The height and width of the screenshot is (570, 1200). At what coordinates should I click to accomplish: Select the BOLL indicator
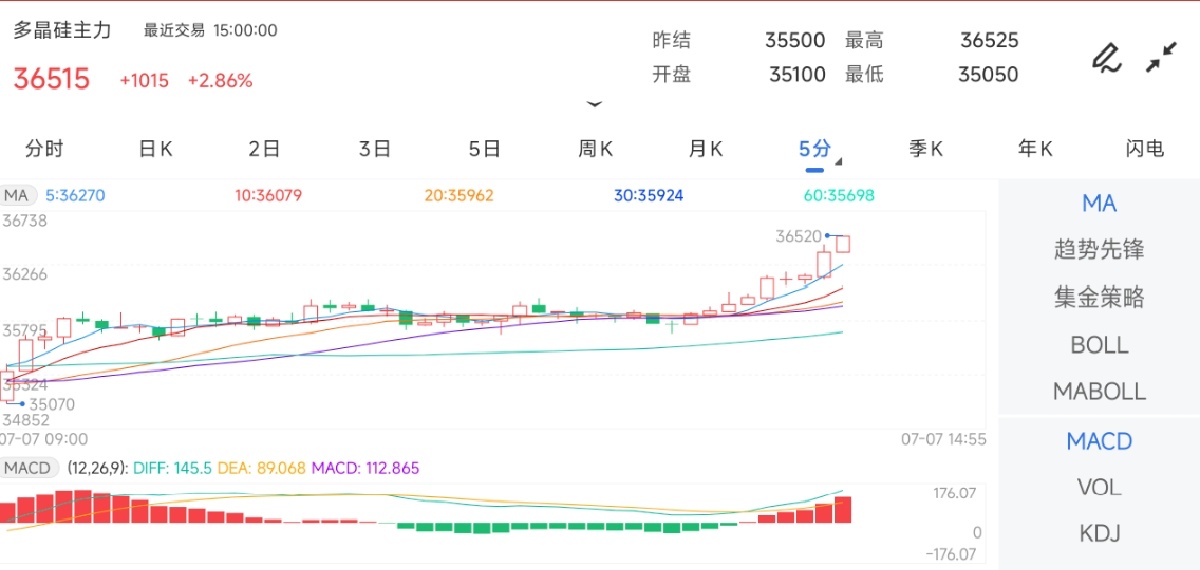[1099, 345]
